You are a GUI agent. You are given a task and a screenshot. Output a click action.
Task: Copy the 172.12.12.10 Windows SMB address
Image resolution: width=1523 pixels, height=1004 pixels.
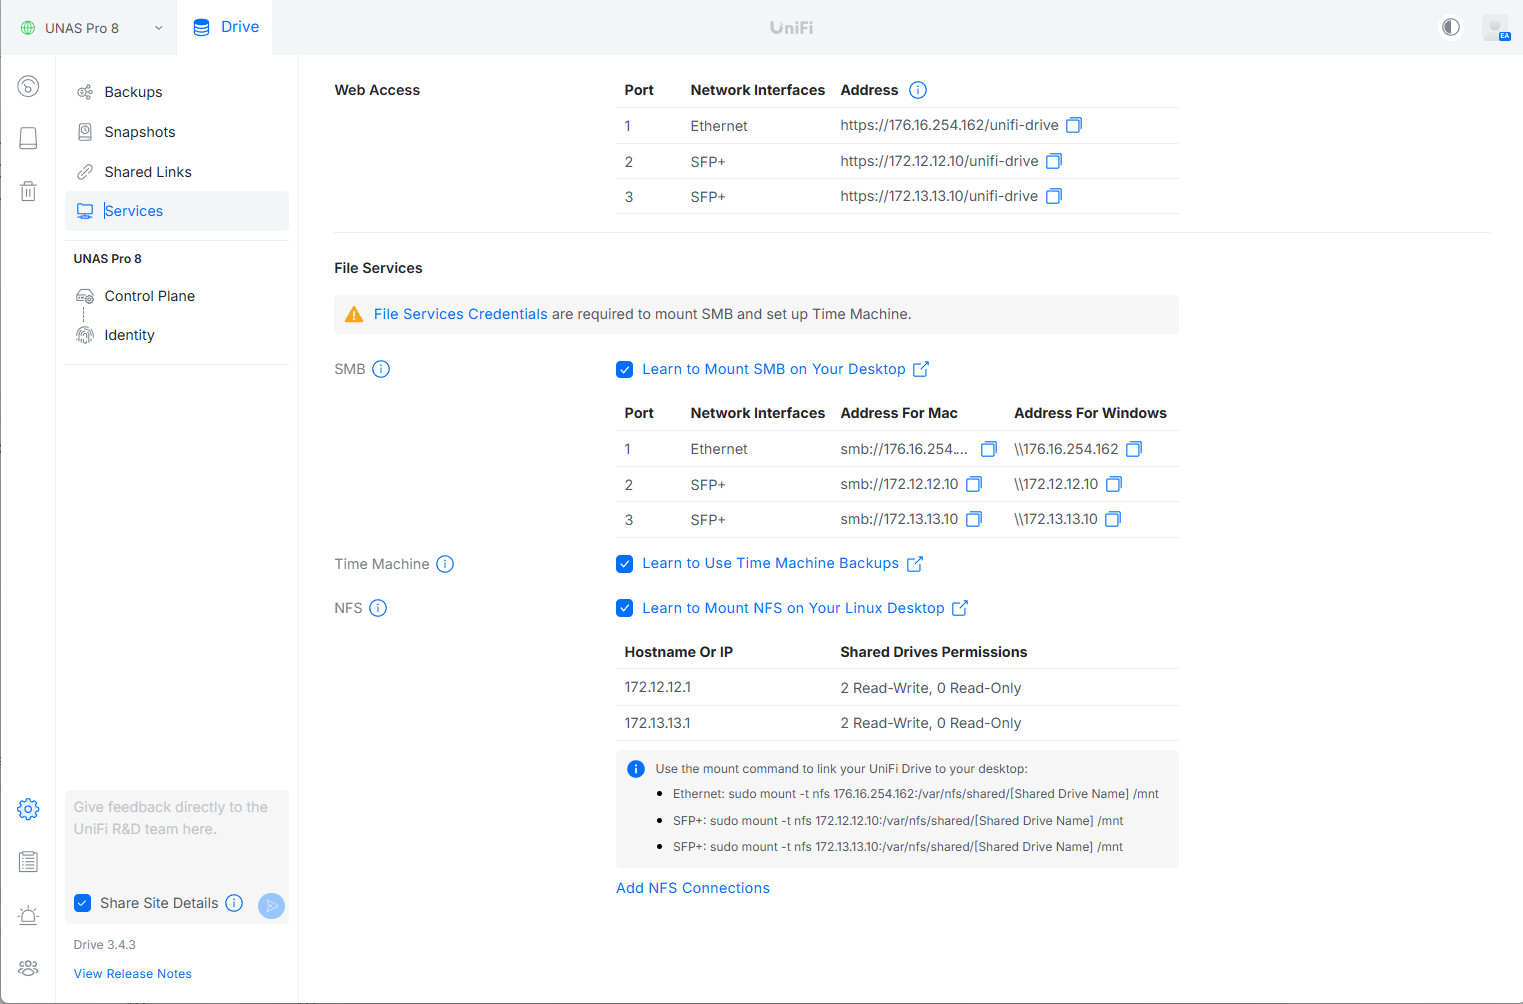pos(1113,484)
